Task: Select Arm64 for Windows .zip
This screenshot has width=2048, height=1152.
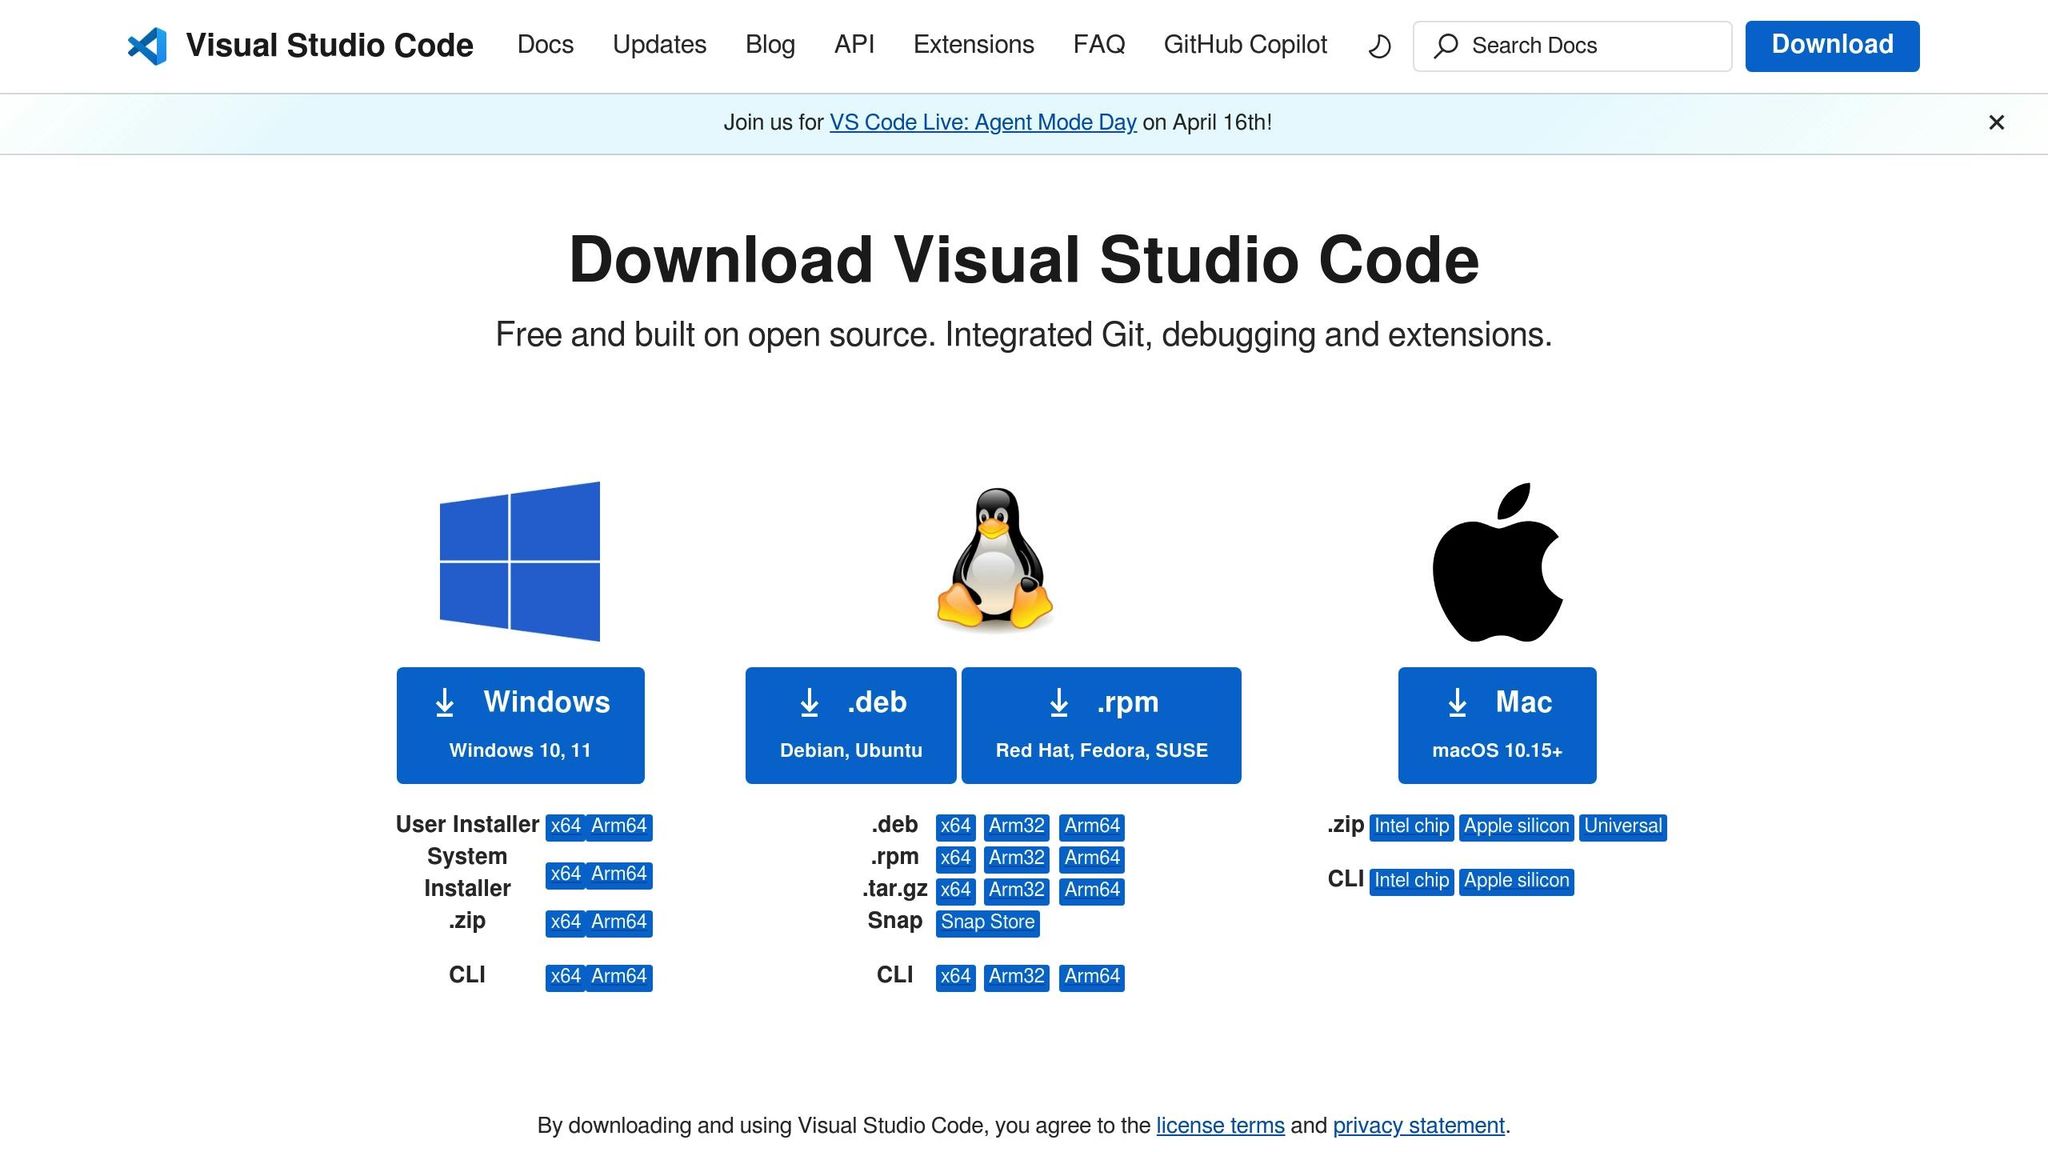Action: coord(619,923)
